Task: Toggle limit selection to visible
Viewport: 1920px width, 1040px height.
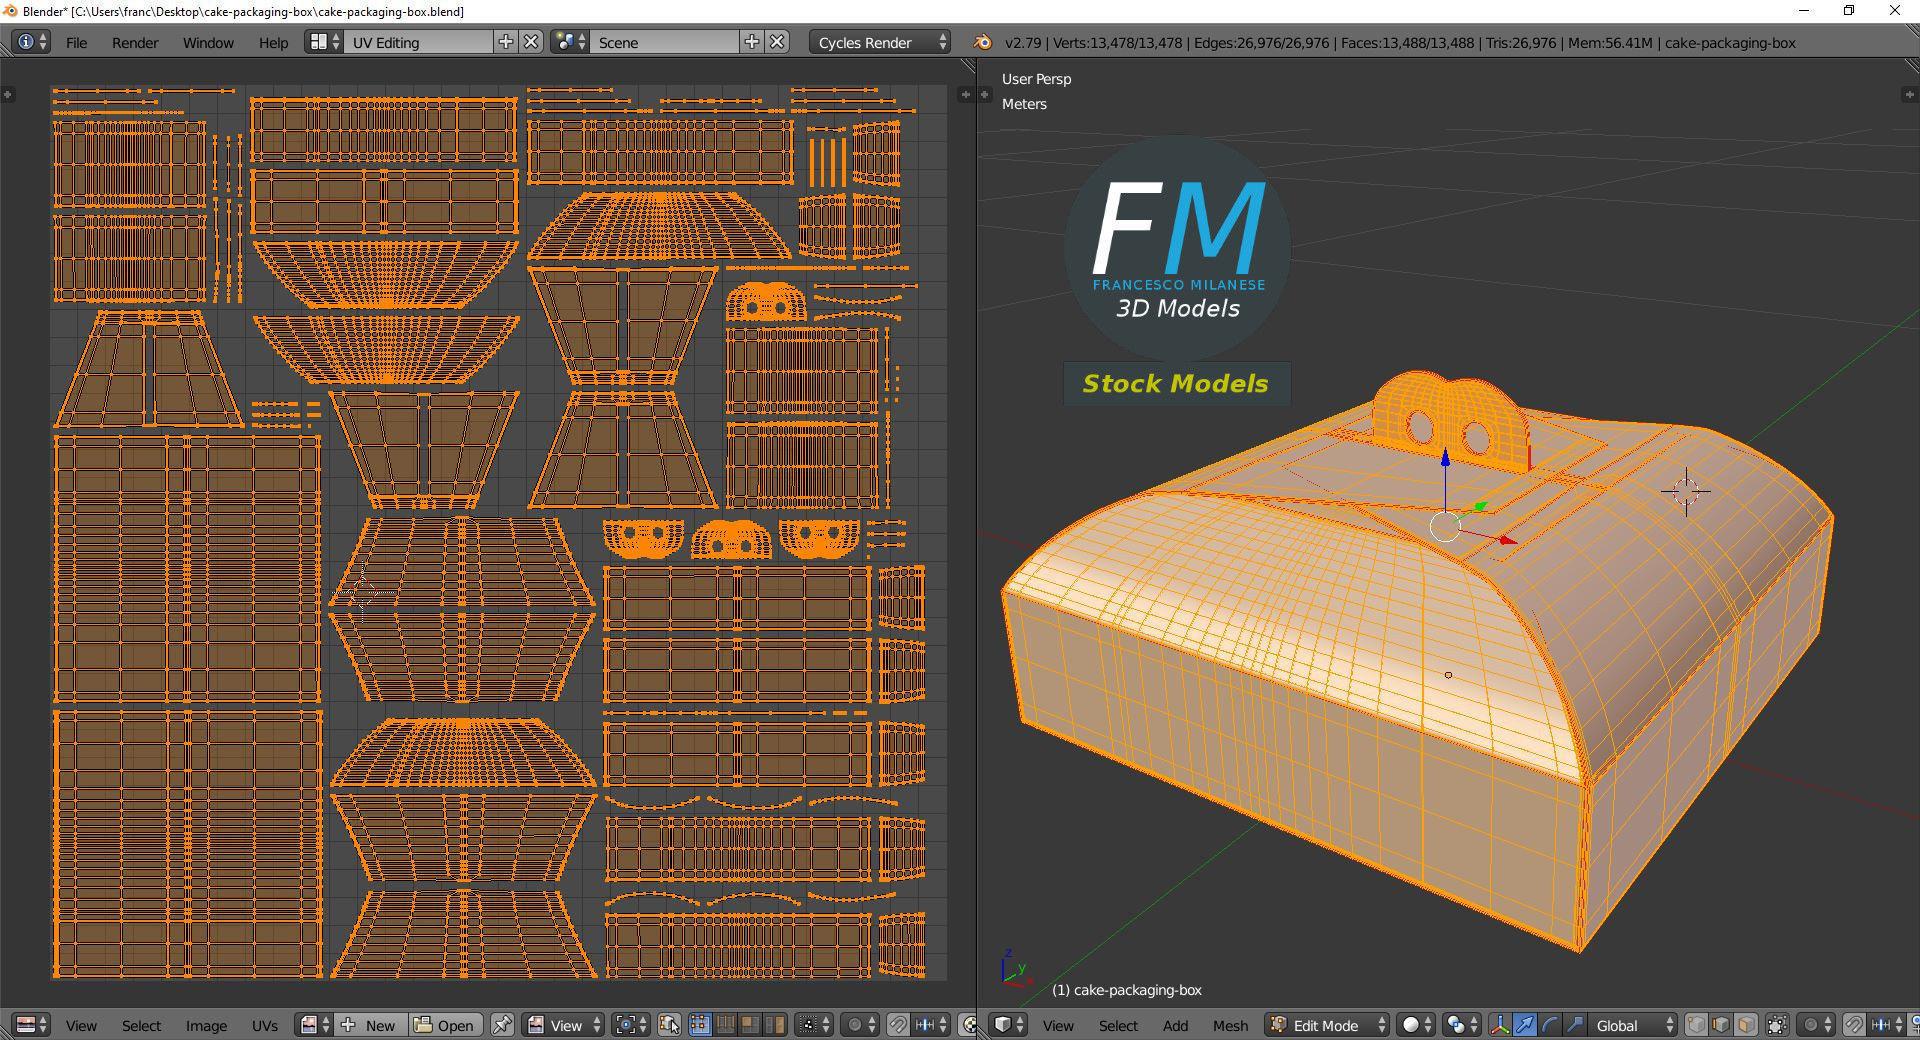Action: (x=1777, y=1025)
